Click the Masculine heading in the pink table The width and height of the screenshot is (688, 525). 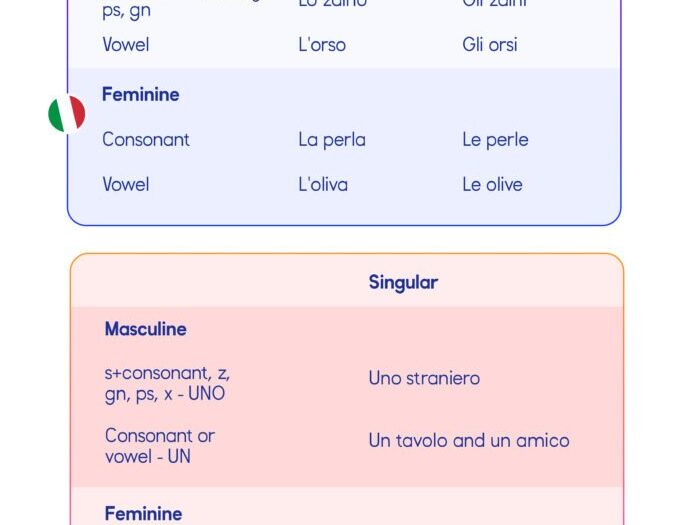coord(145,329)
